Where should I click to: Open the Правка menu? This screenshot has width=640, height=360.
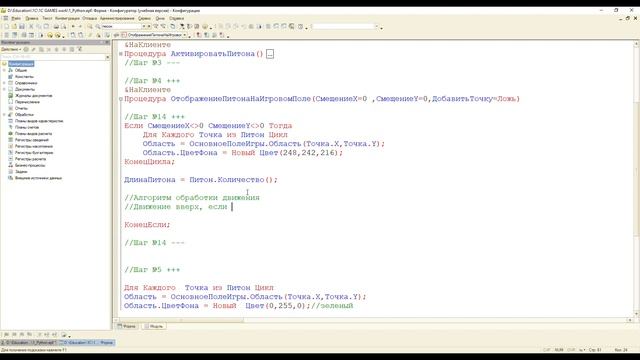tap(31, 18)
